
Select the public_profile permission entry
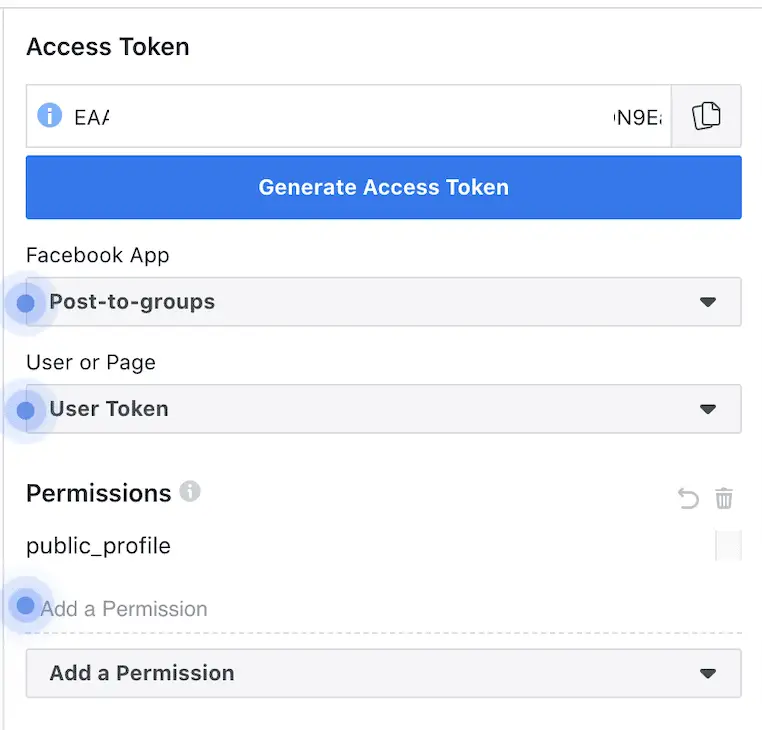(99, 546)
